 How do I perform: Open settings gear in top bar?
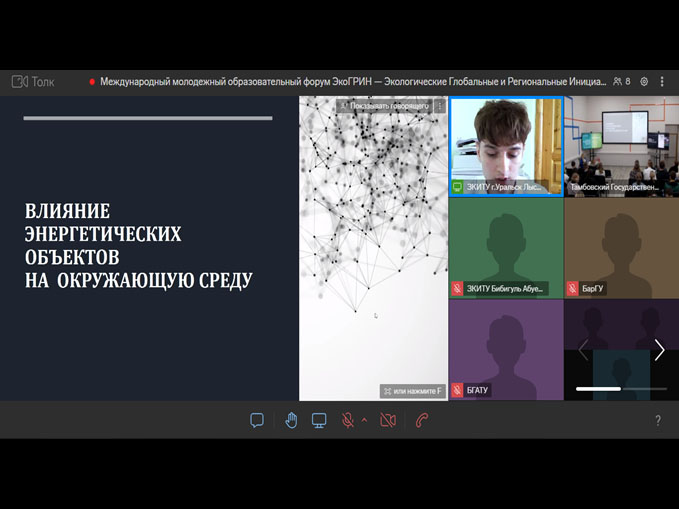tap(645, 81)
